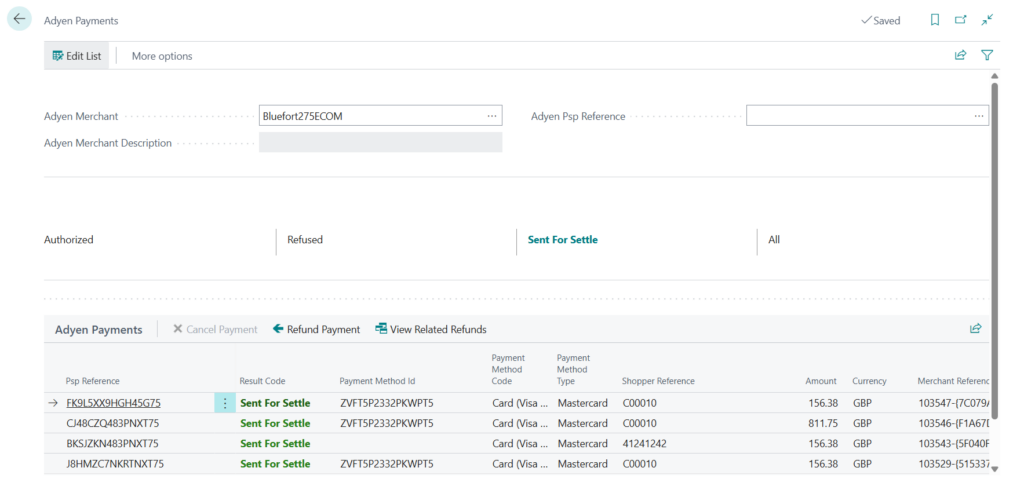The height and width of the screenshot is (486, 1024).
Task: Open Adyen Psp Reference lookup ellipsis
Action: (979, 116)
